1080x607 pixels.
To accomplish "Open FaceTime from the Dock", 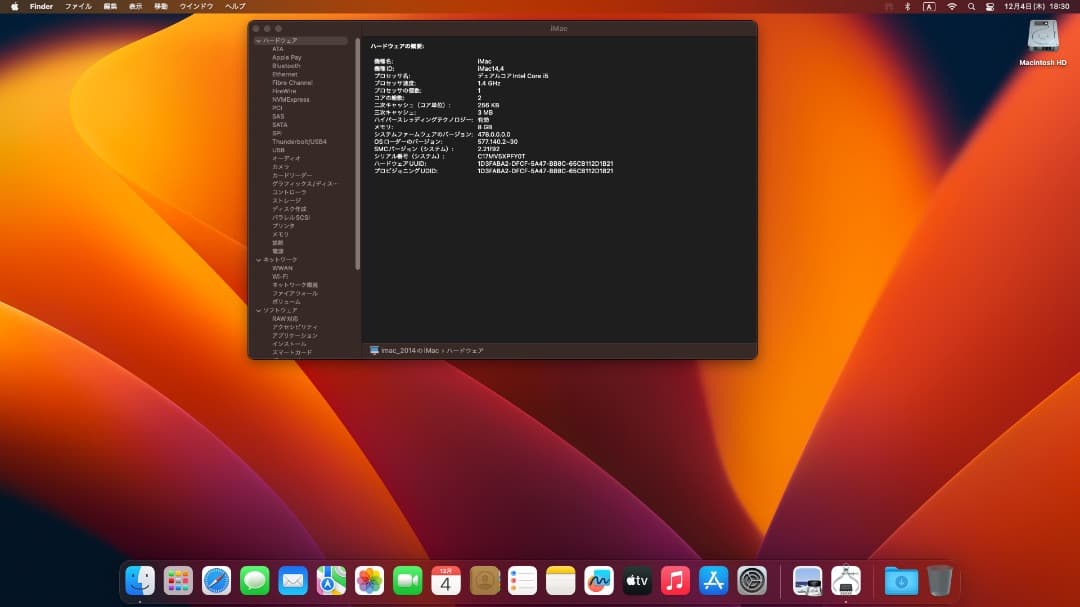I will 407,580.
